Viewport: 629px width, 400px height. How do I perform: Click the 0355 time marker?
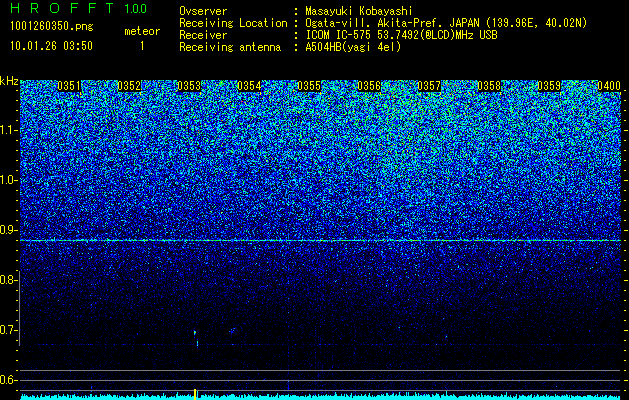click(x=309, y=86)
